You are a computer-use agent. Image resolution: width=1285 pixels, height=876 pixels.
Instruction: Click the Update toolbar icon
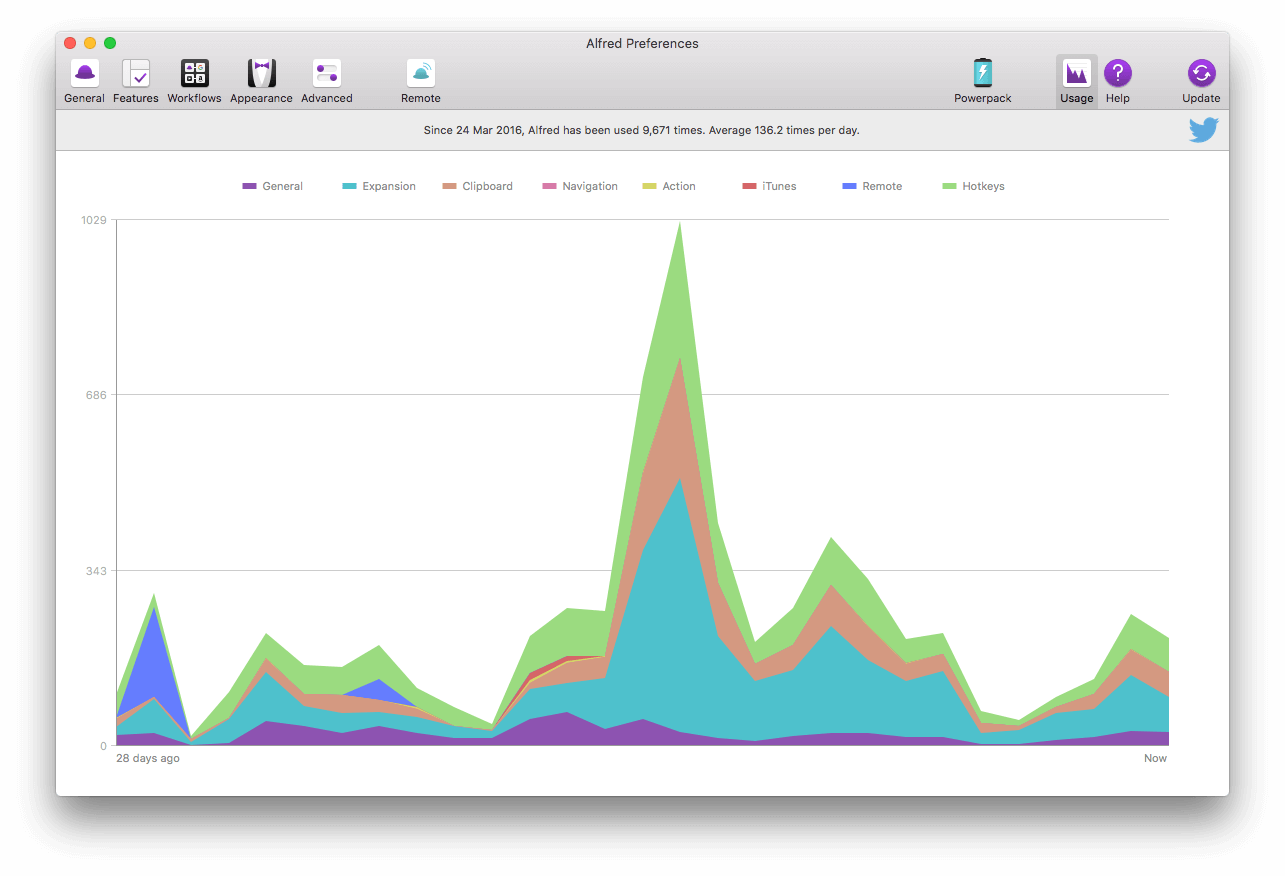pyautogui.click(x=1201, y=81)
